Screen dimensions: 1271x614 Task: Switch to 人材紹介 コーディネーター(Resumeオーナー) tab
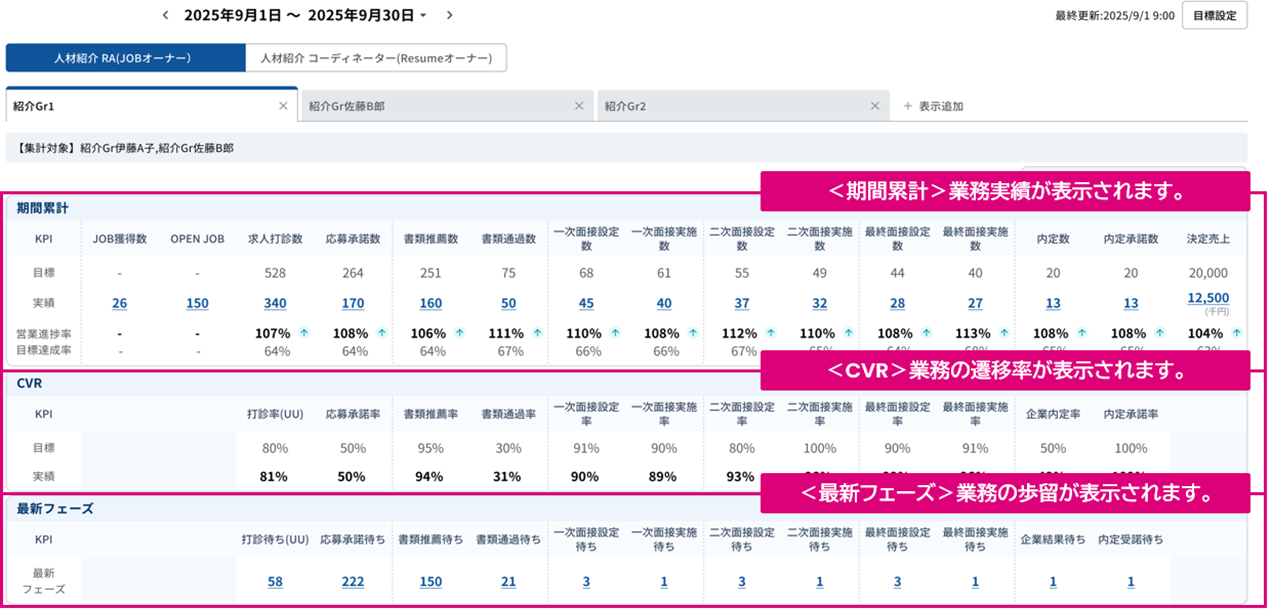pyautogui.click(x=376, y=58)
